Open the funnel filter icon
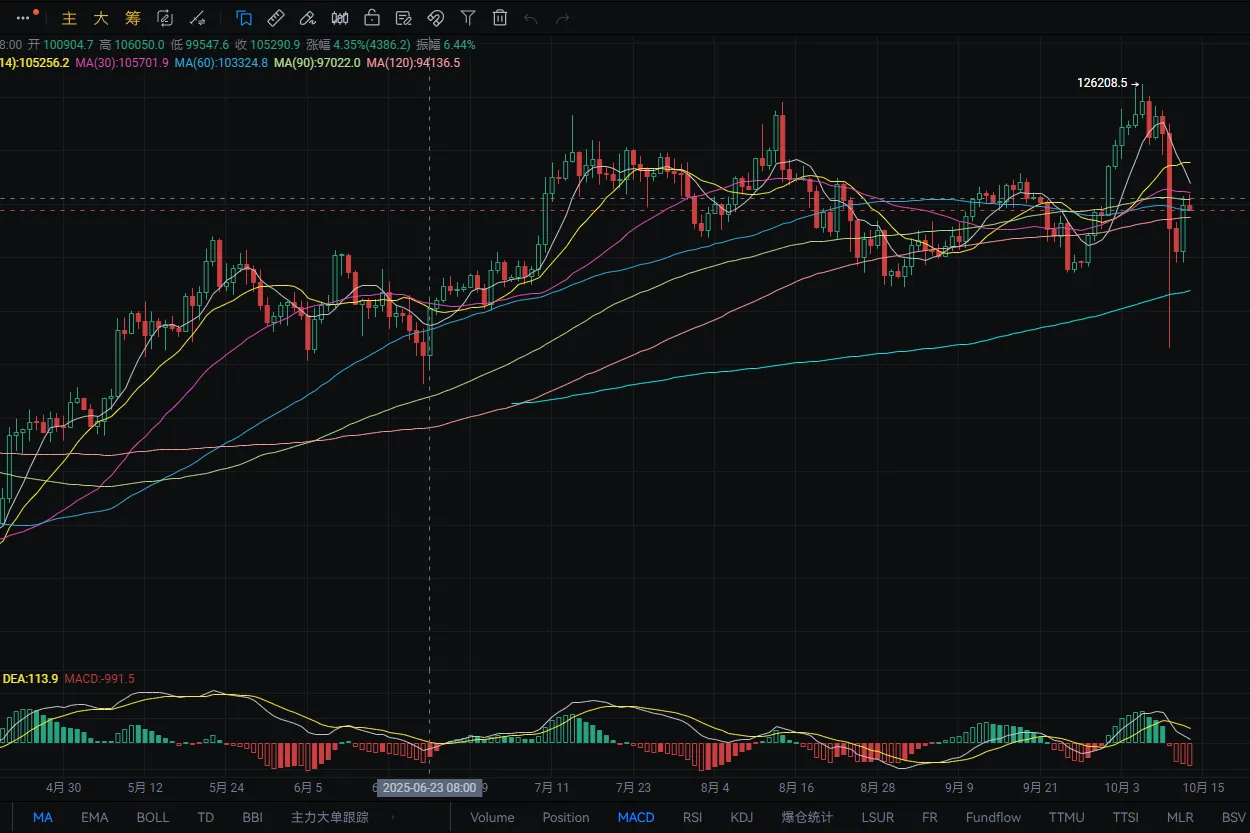1250x833 pixels. 468,18
